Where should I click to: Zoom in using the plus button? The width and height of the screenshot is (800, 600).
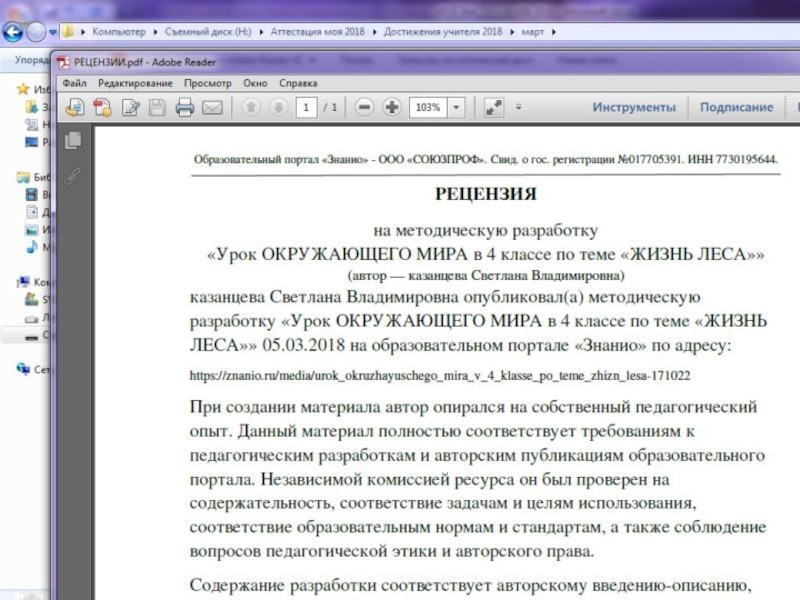392,107
